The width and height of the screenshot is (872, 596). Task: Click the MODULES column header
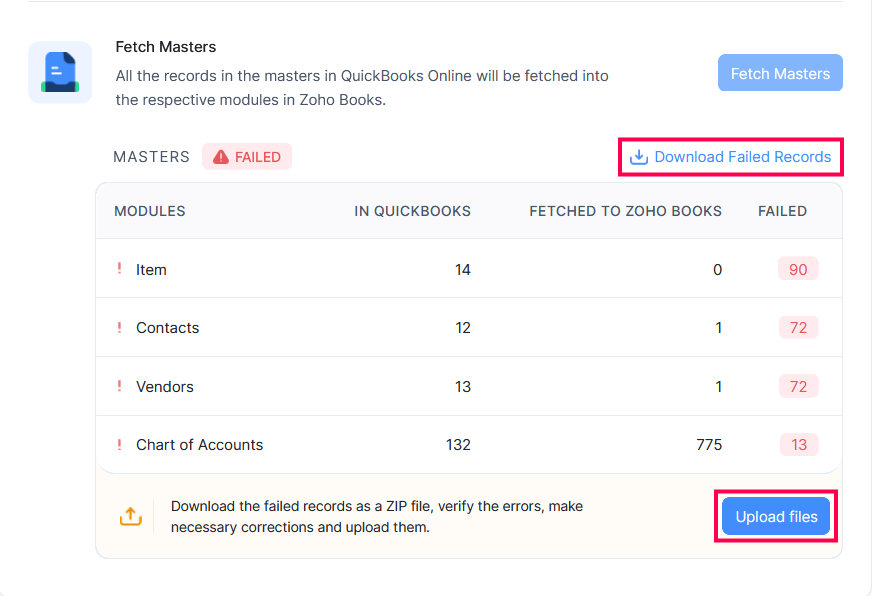click(150, 211)
